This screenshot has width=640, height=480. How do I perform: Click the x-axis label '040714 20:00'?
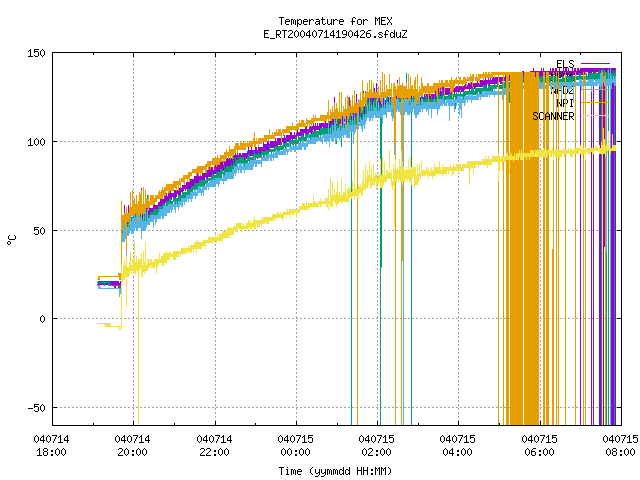pos(133,446)
